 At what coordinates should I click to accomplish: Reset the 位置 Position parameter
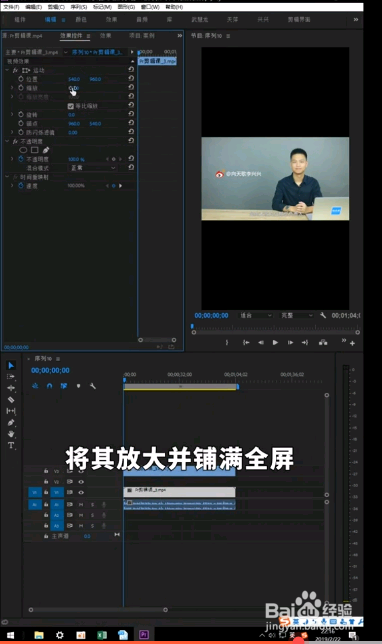coord(131,78)
